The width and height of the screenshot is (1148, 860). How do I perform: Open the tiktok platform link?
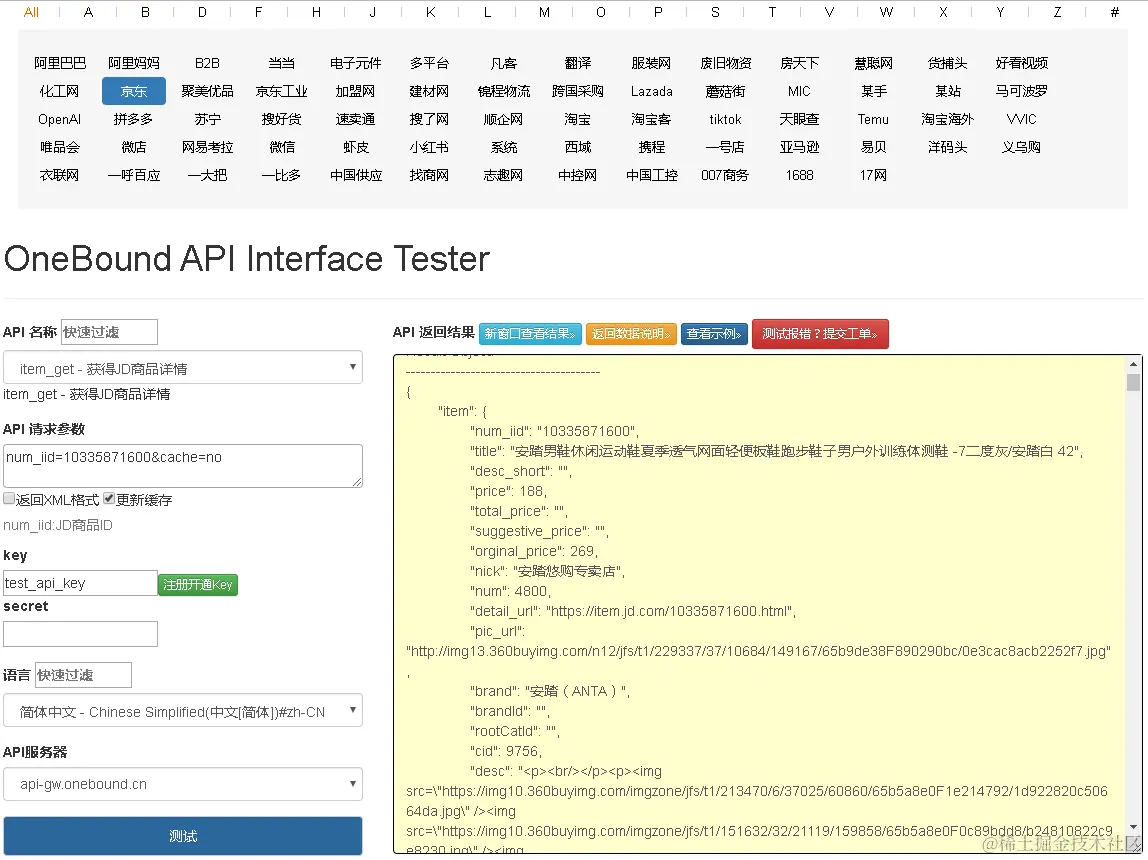(x=726, y=119)
